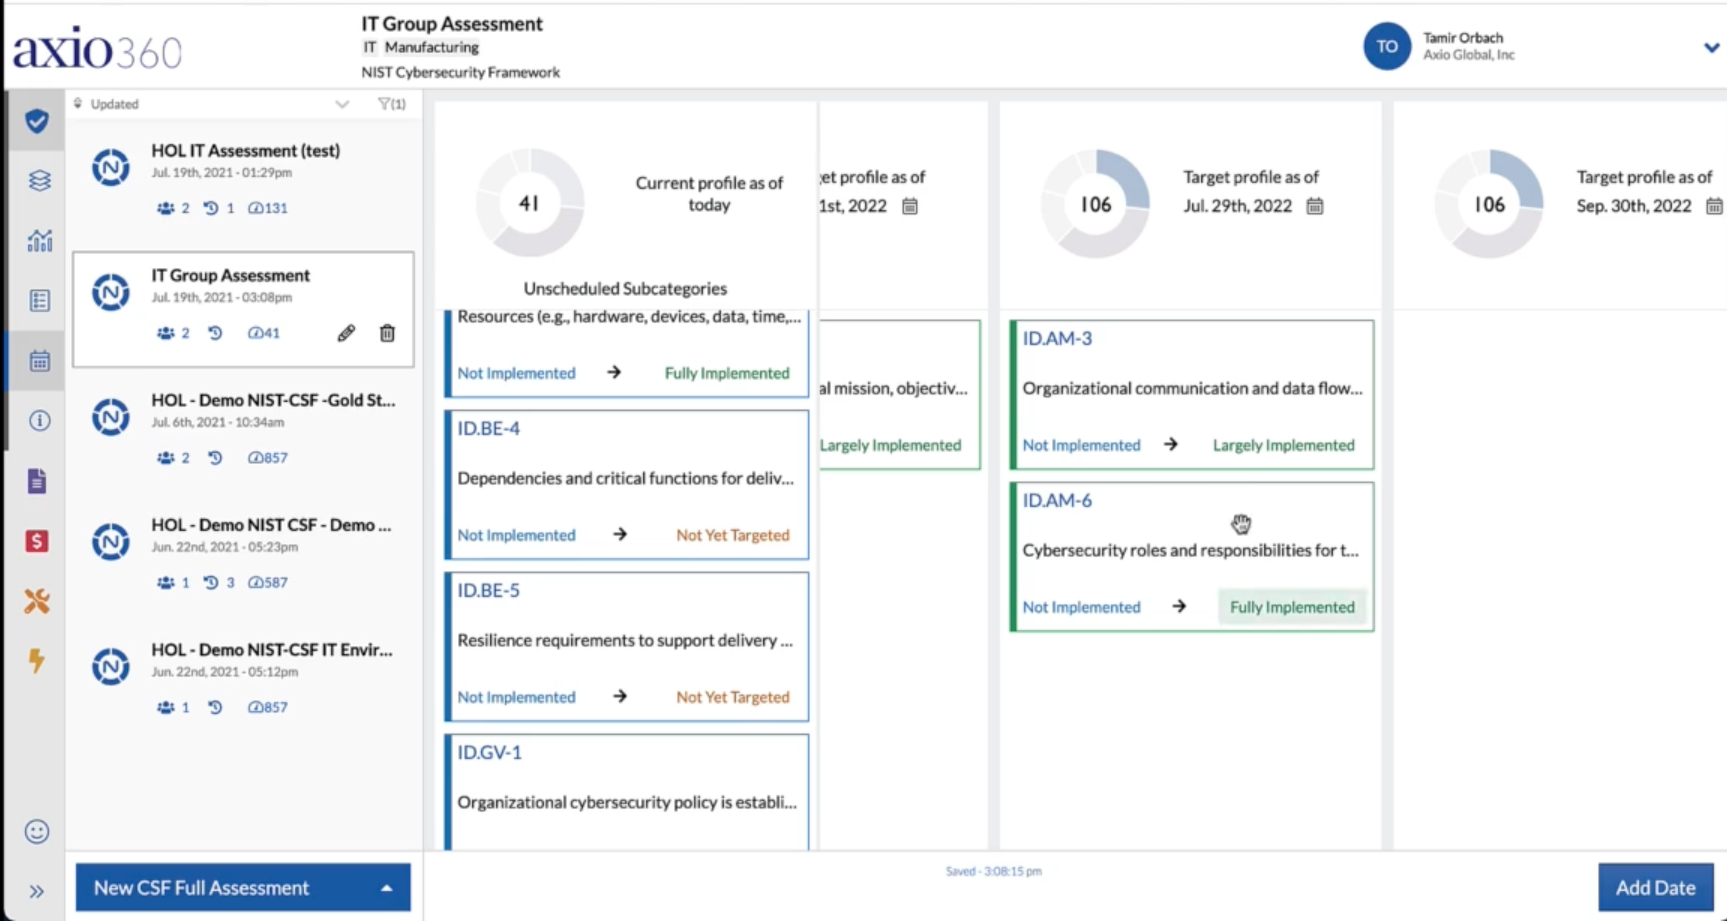This screenshot has height=921, width=1727.
Task: Open the red dollar sign sidebar icon
Action: click(37, 541)
